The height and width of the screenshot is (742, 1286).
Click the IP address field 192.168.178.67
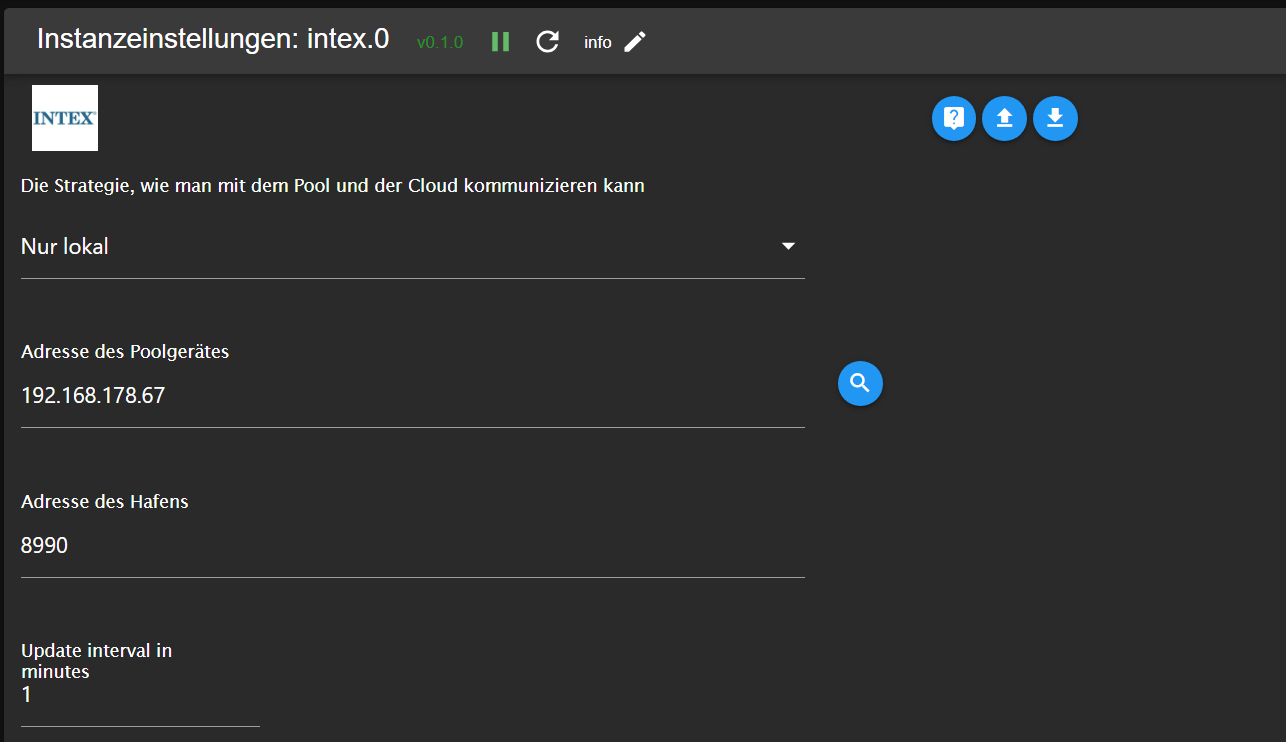[x=412, y=396]
